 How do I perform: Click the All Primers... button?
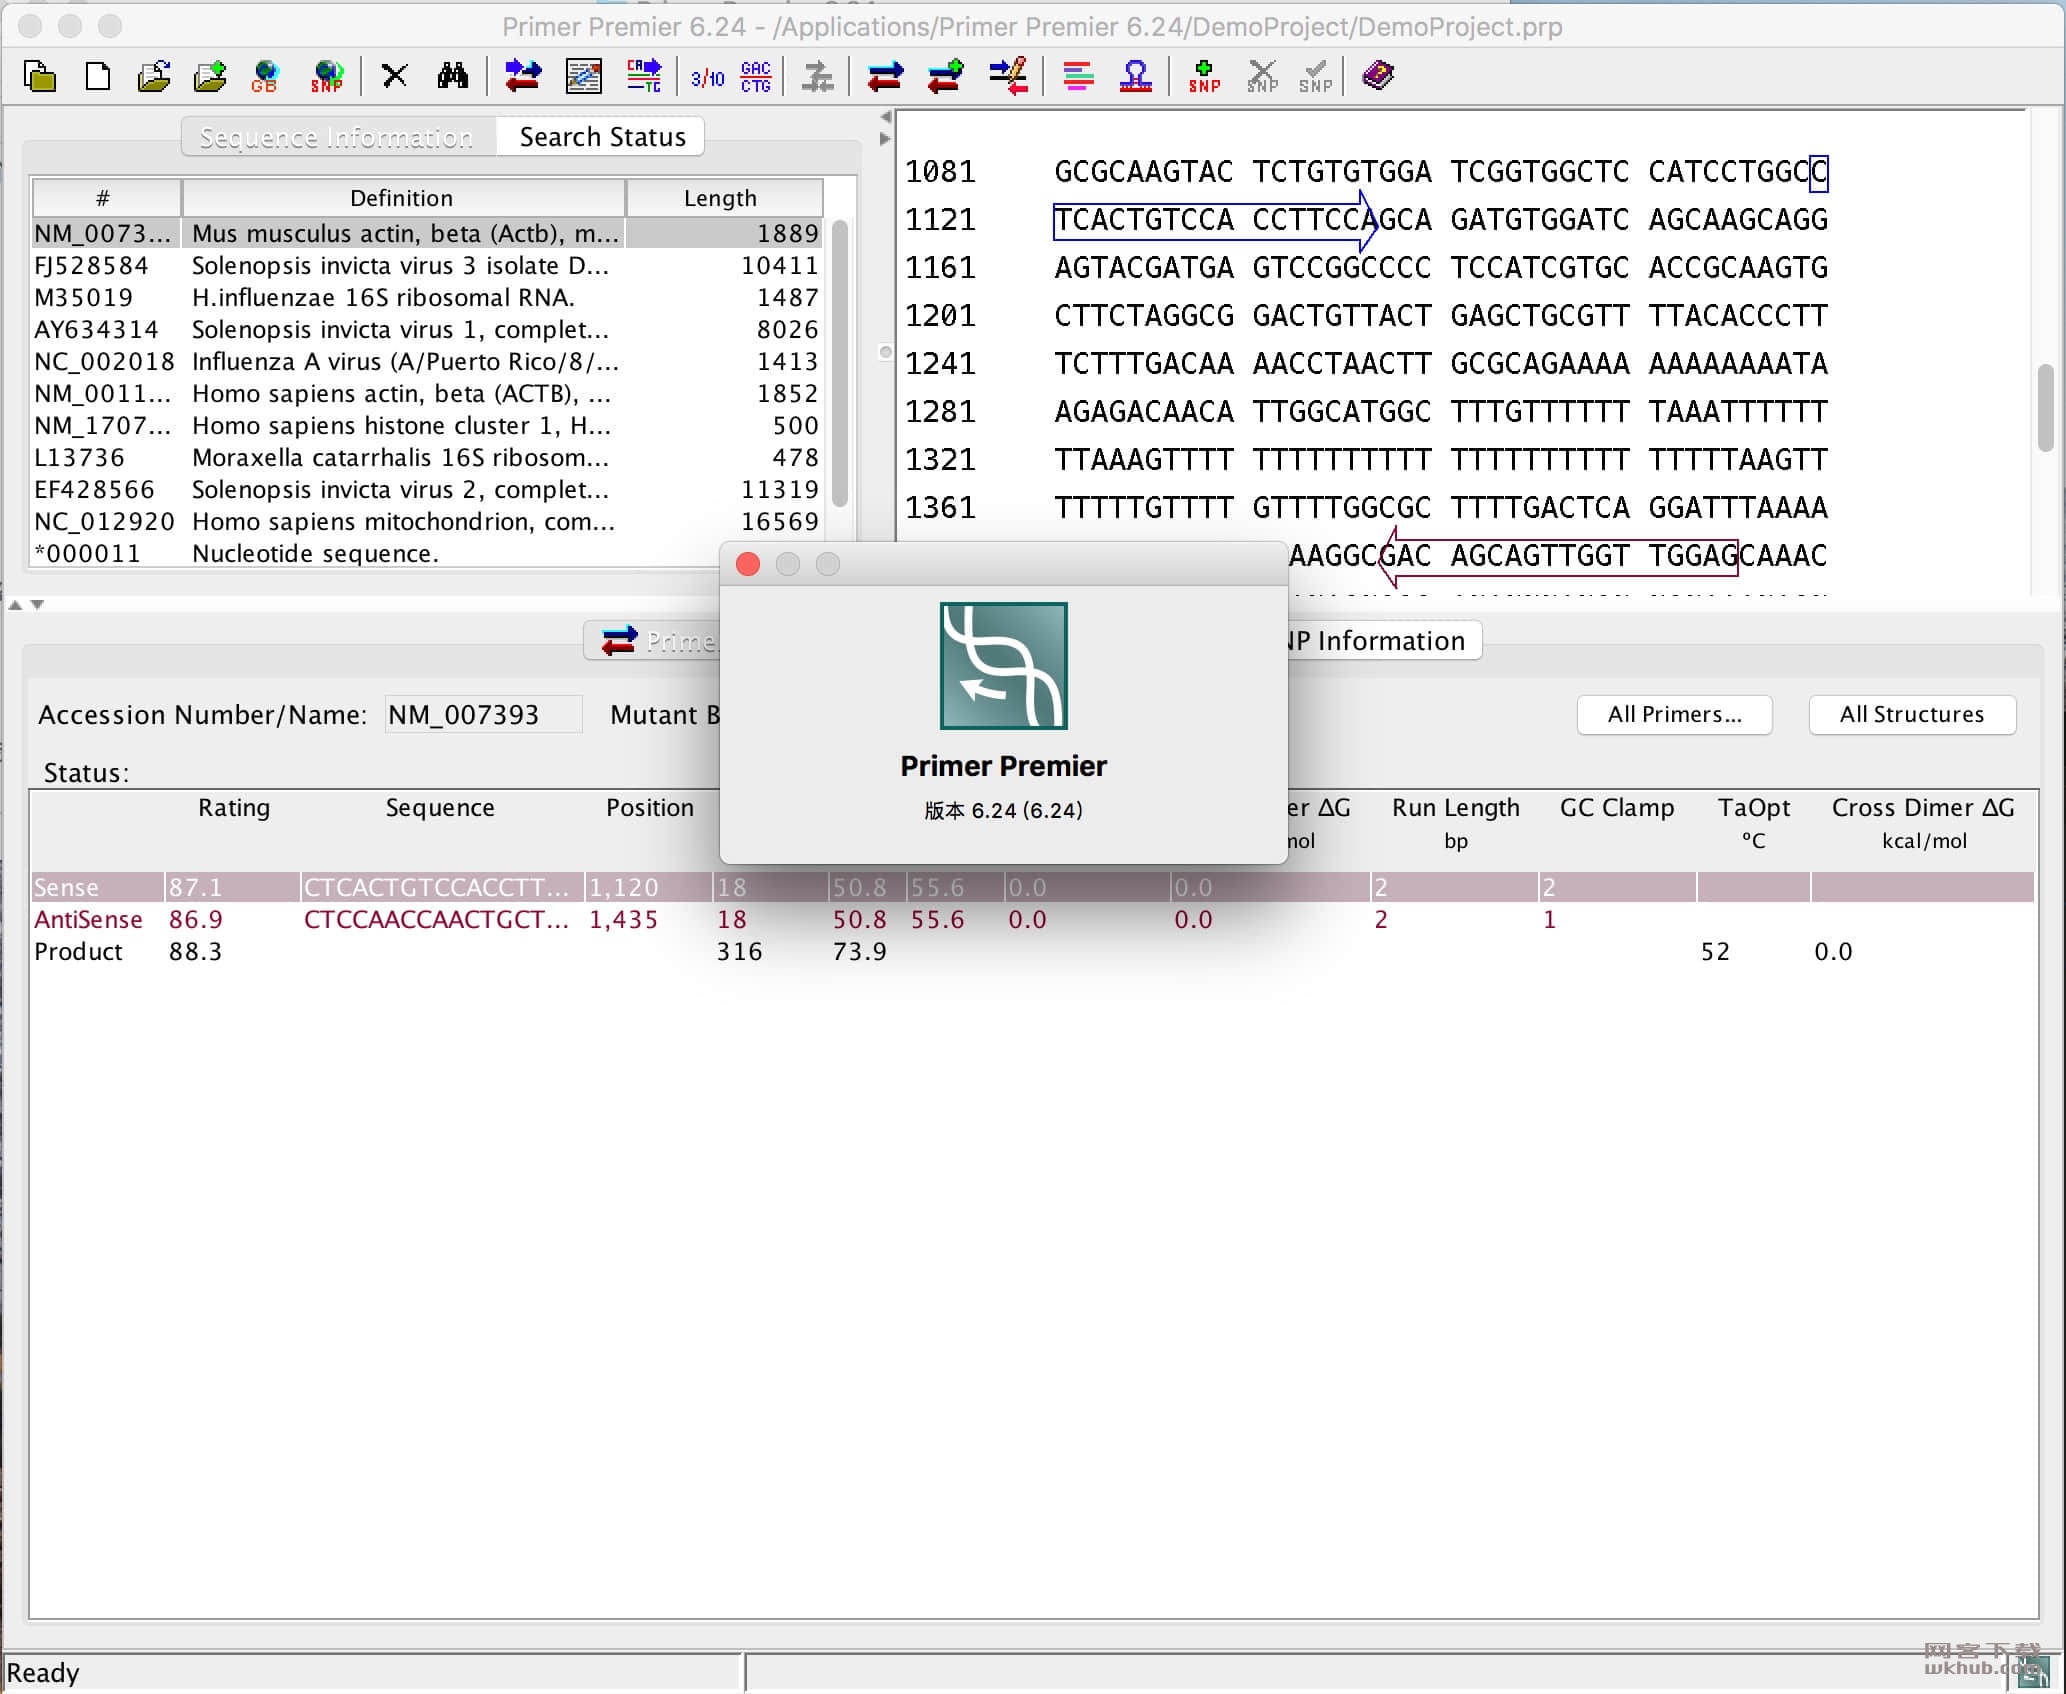click(1674, 714)
